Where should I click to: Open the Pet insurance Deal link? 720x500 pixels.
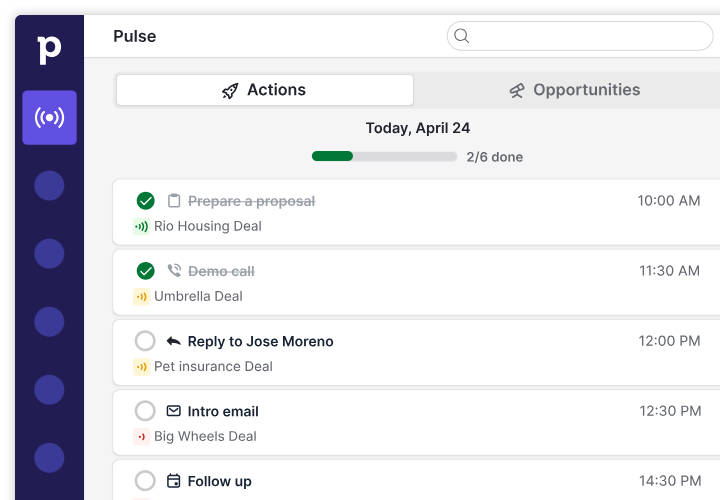[213, 366]
